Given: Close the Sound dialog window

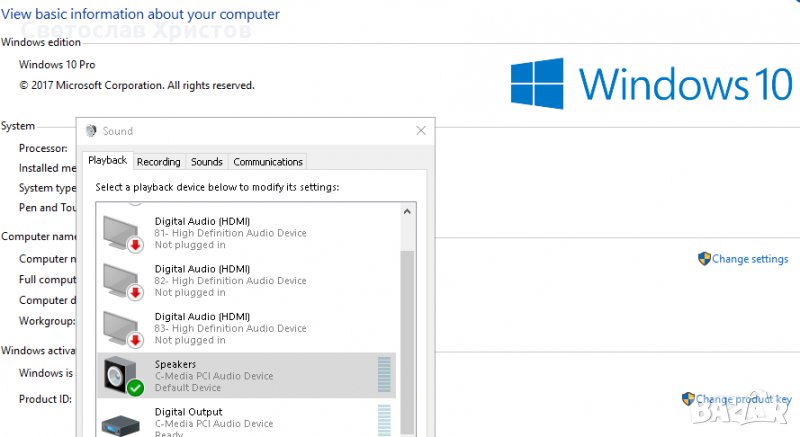Looking at the screenshot, I should (x=421, y=130).
